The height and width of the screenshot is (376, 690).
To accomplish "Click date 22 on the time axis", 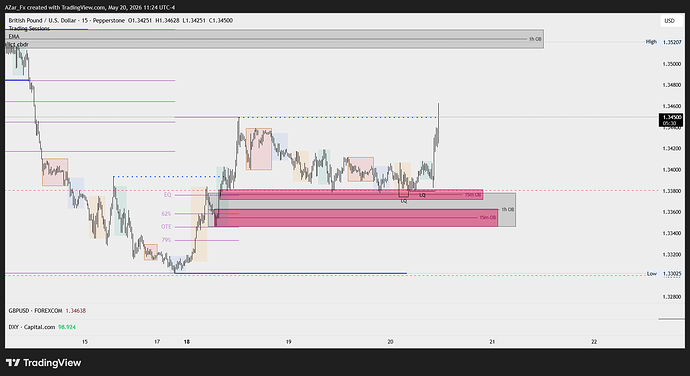I will (x=594, y=342).
